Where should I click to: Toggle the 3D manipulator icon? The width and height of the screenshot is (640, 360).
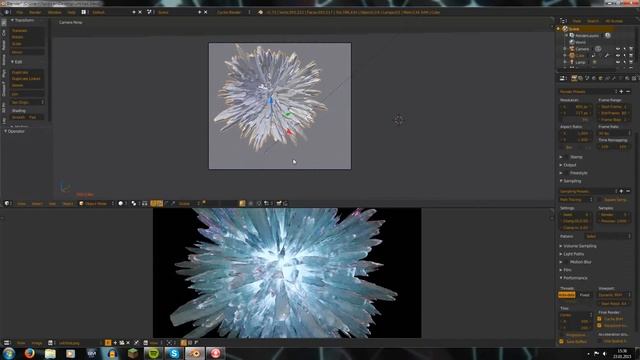tap(153, 203)
